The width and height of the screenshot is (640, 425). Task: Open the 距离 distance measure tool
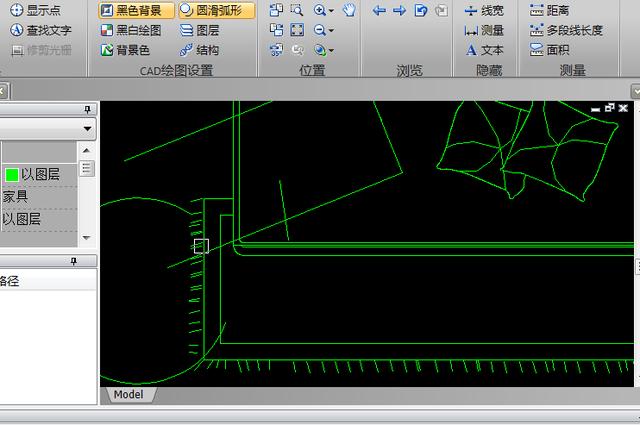[x=549, y=10]
